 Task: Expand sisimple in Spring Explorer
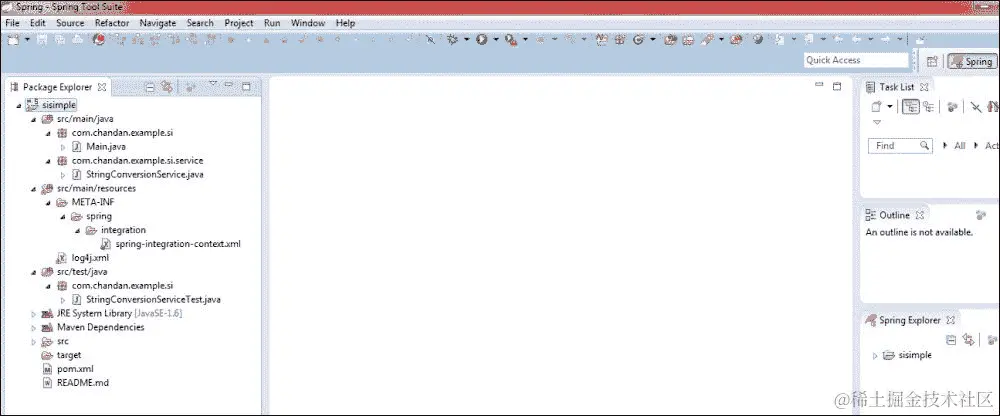coord(875,355)
